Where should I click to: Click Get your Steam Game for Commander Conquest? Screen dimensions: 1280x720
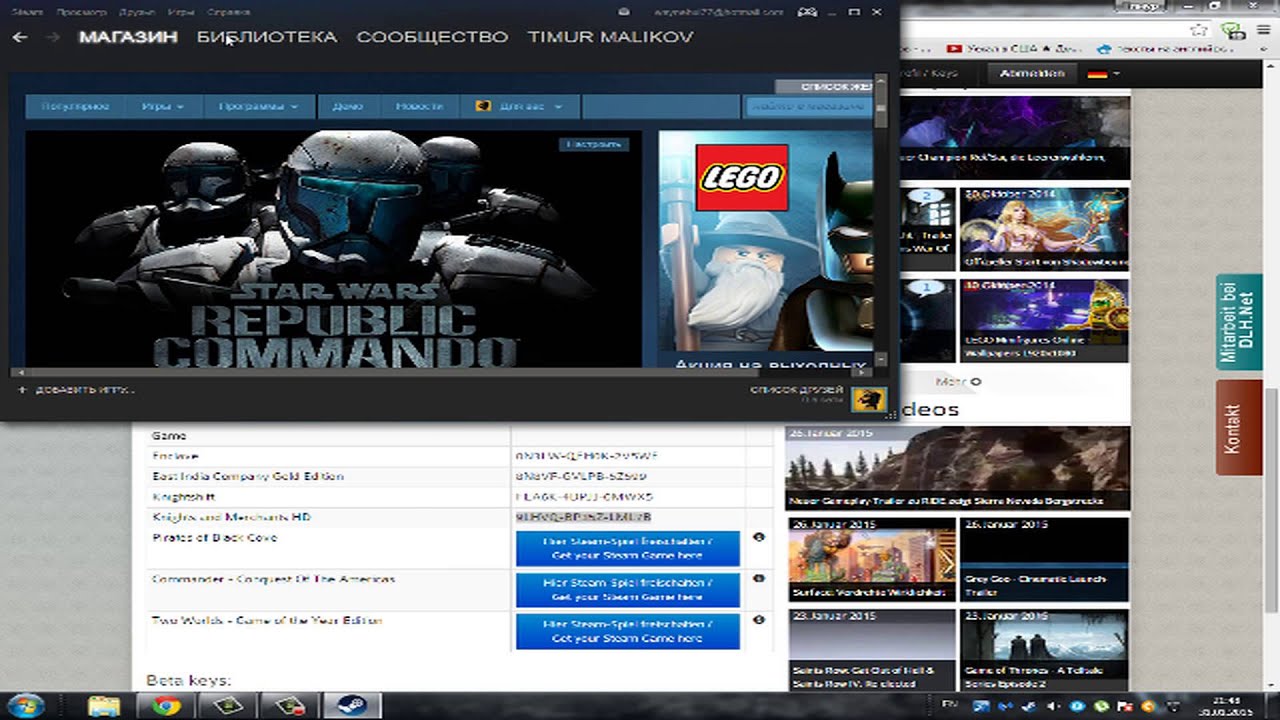[627, 589]
